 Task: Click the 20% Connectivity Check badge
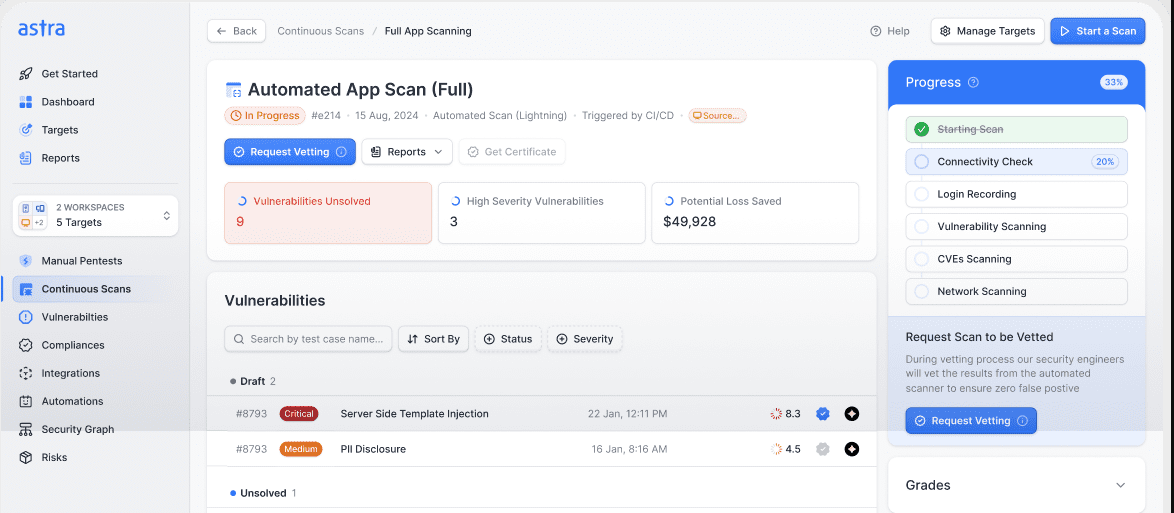(1105, 162)
